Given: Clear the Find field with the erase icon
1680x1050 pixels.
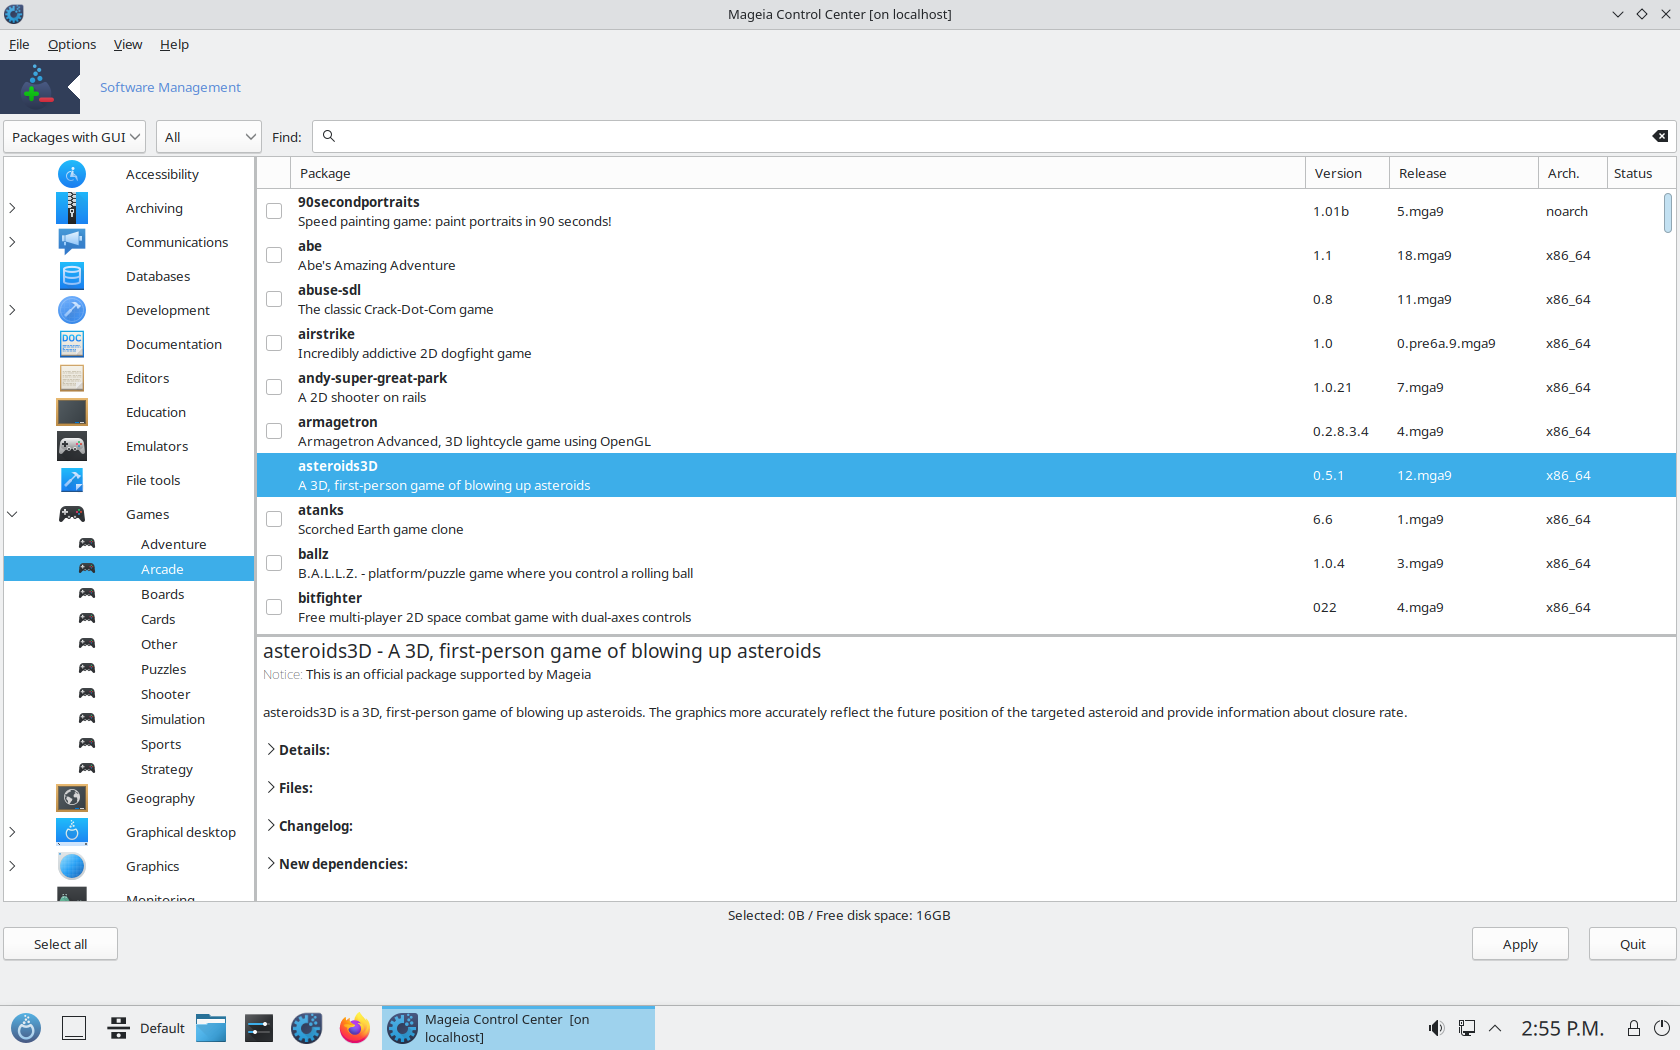Looking at the screenshot, I should pyautogui.click(x=1660, y=136).
